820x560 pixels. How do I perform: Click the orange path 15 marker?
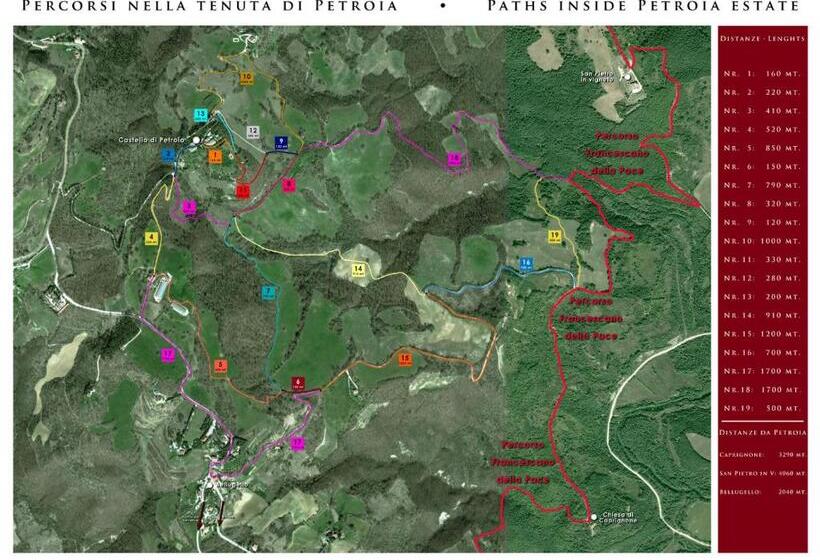(405, 358)
